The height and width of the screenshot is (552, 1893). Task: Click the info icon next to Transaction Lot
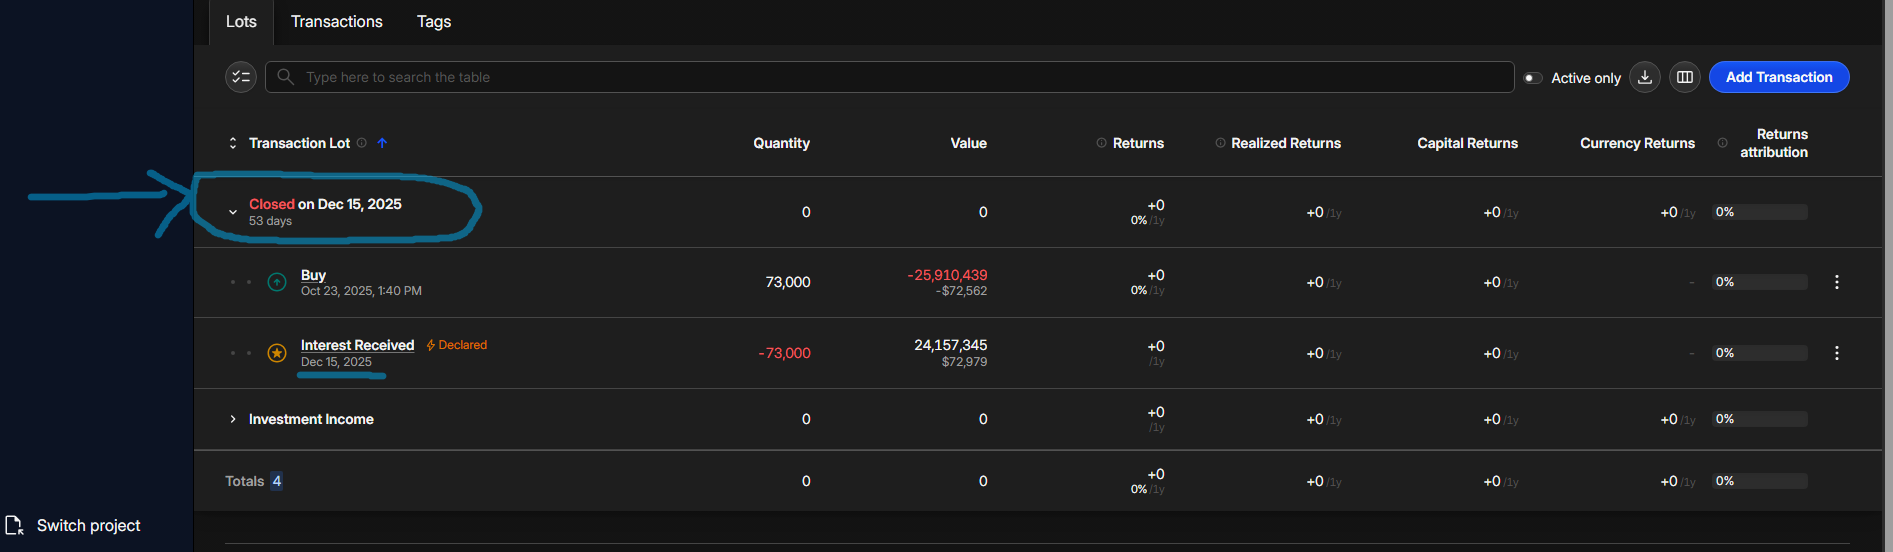coord(362,143)
